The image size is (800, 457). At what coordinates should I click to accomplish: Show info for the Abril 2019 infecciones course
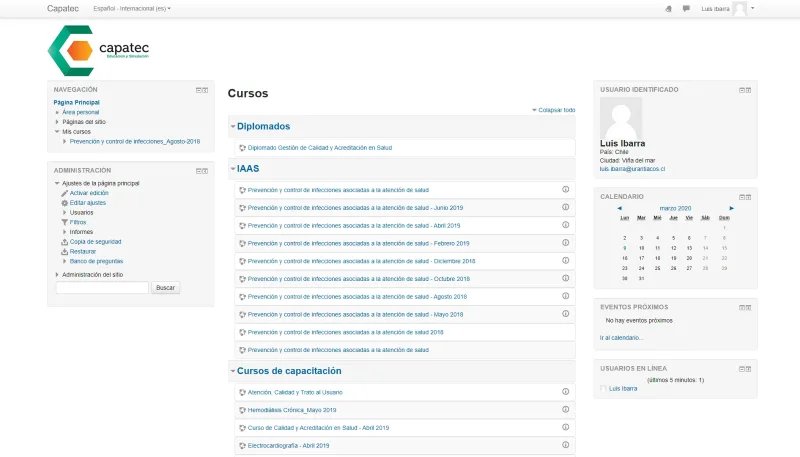[565, 225]
